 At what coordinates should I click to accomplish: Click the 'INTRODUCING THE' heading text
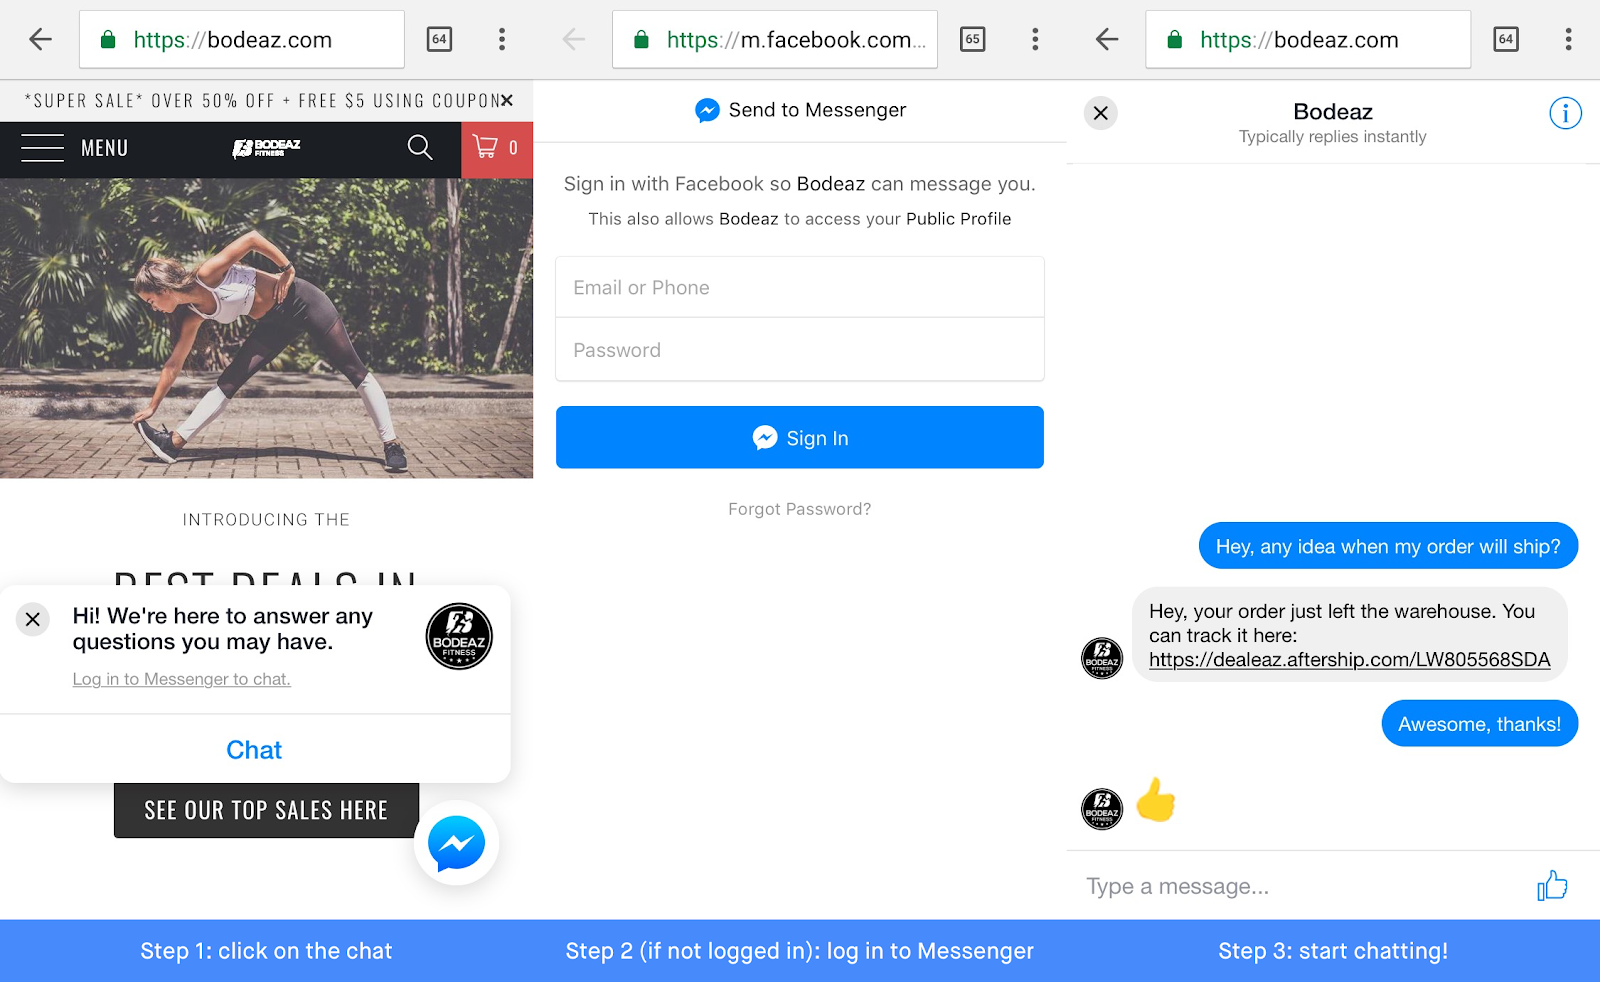pyautogui.click(x=266, y=520)
